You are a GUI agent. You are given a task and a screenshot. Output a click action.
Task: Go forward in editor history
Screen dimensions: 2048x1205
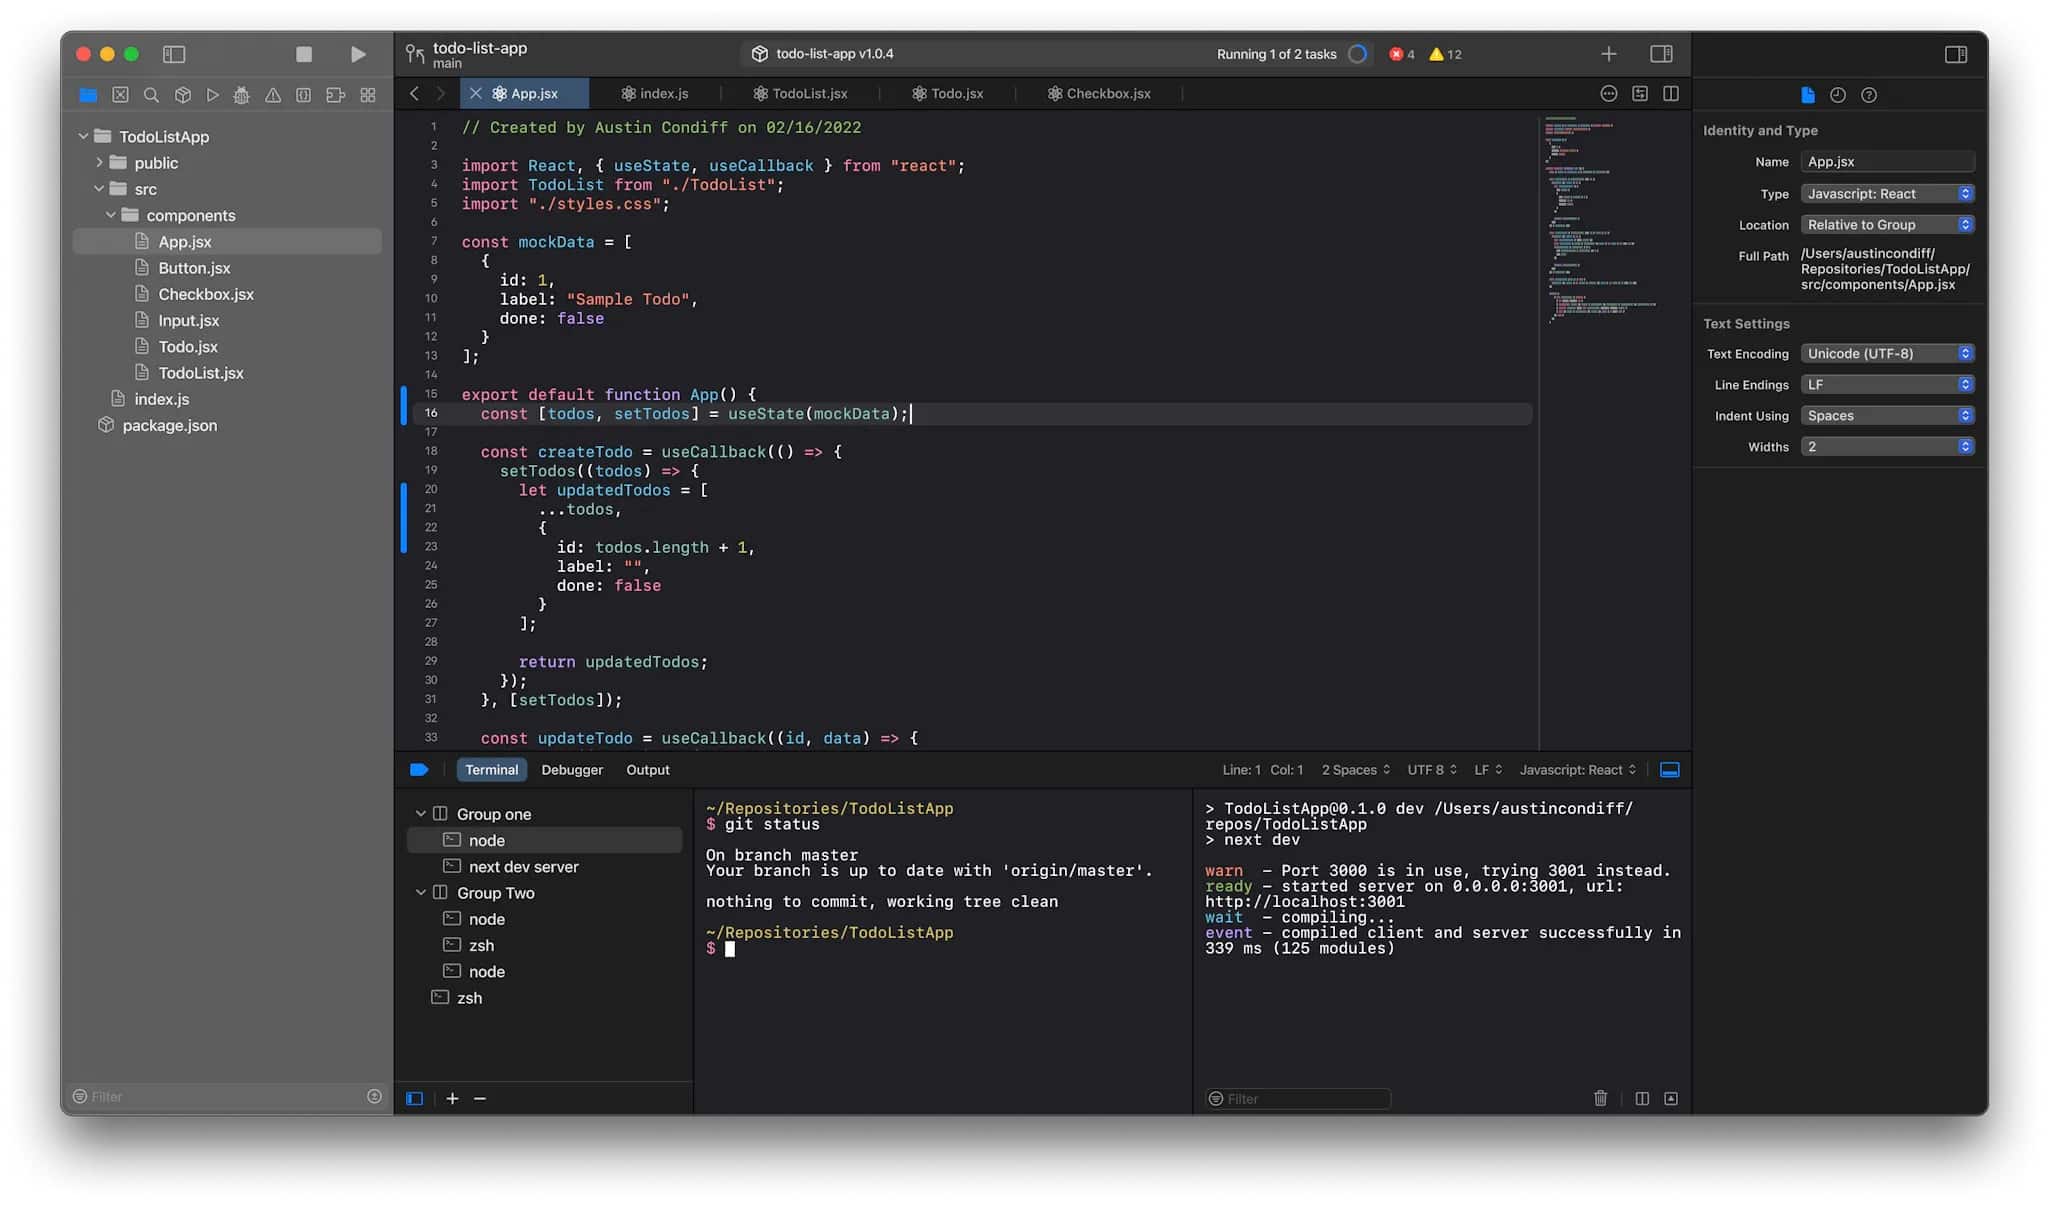440,93
